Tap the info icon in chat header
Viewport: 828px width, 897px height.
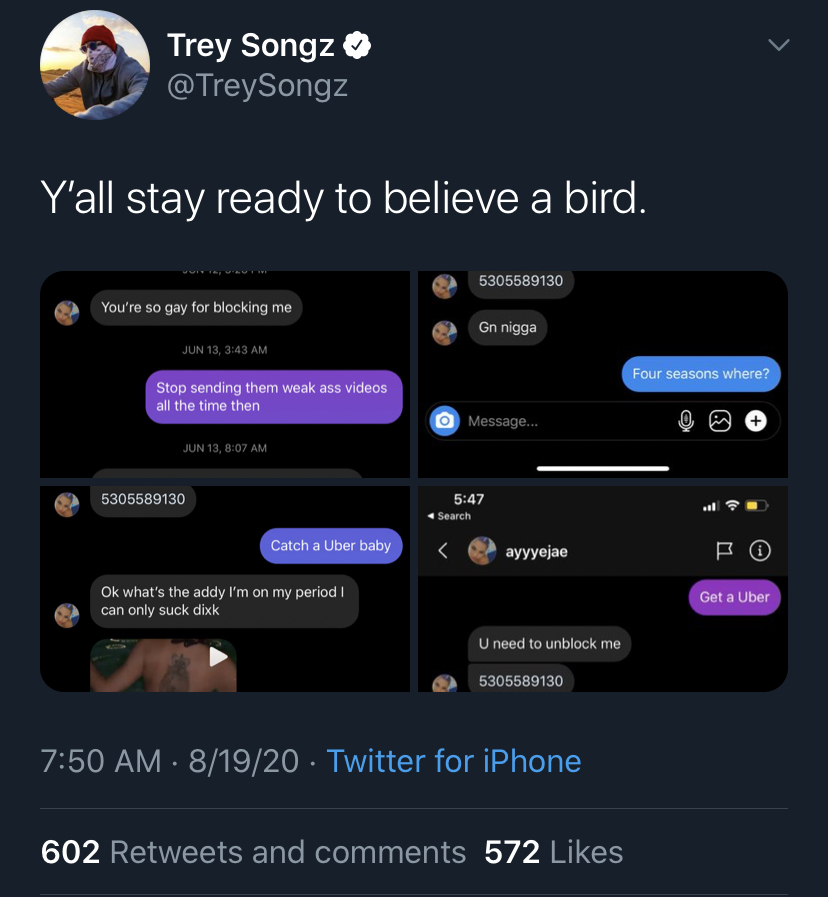pyautogui.click(x=760, y=550)
